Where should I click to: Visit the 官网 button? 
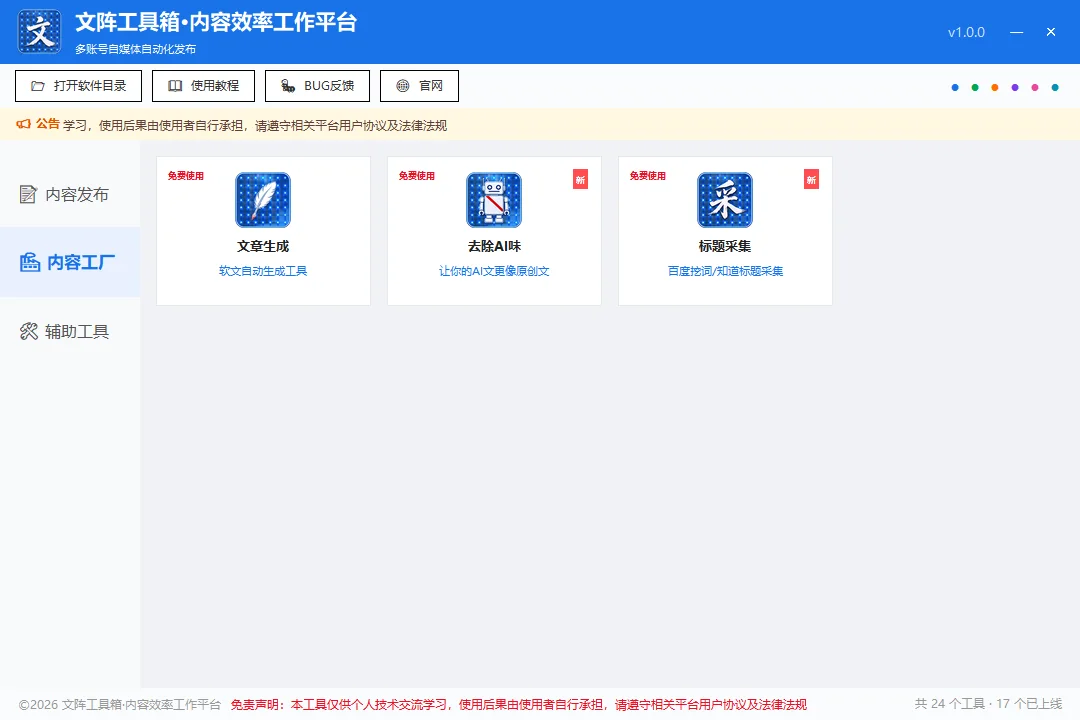click(x=419, y=86)
